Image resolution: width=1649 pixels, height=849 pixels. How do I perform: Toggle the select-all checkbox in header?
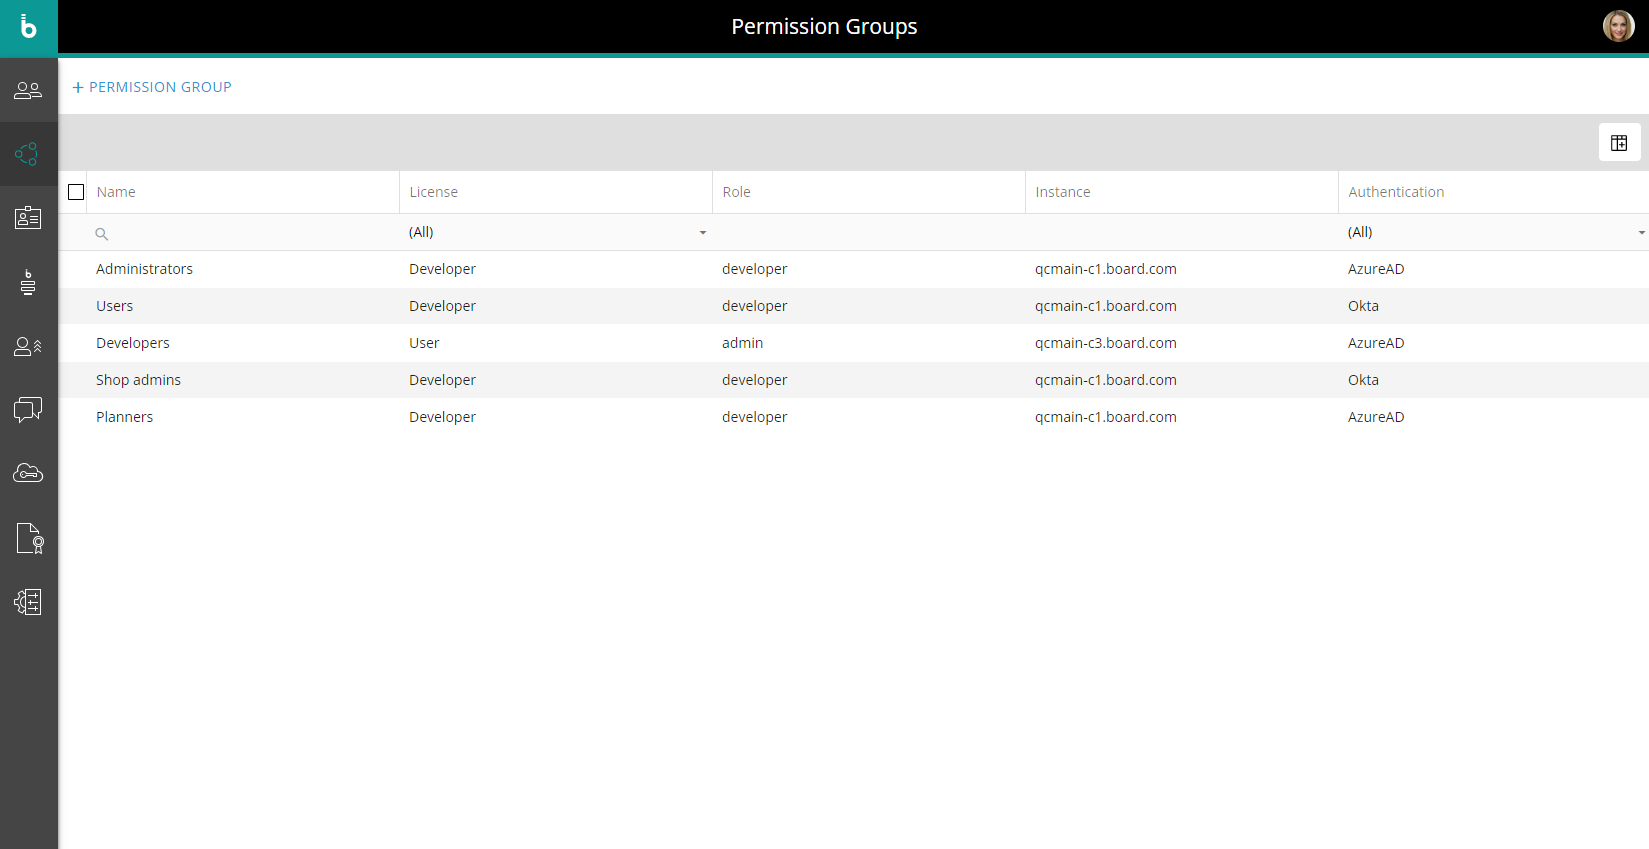coord(76,192)
